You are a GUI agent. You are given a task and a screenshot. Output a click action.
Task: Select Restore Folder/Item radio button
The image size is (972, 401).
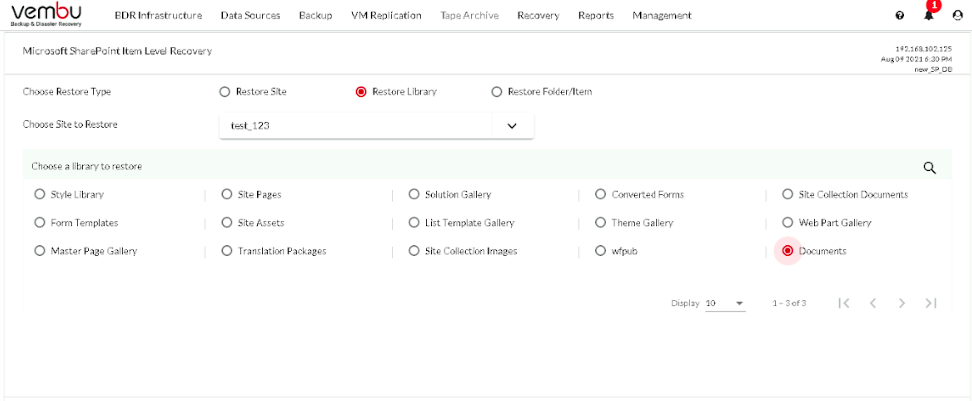497,92
